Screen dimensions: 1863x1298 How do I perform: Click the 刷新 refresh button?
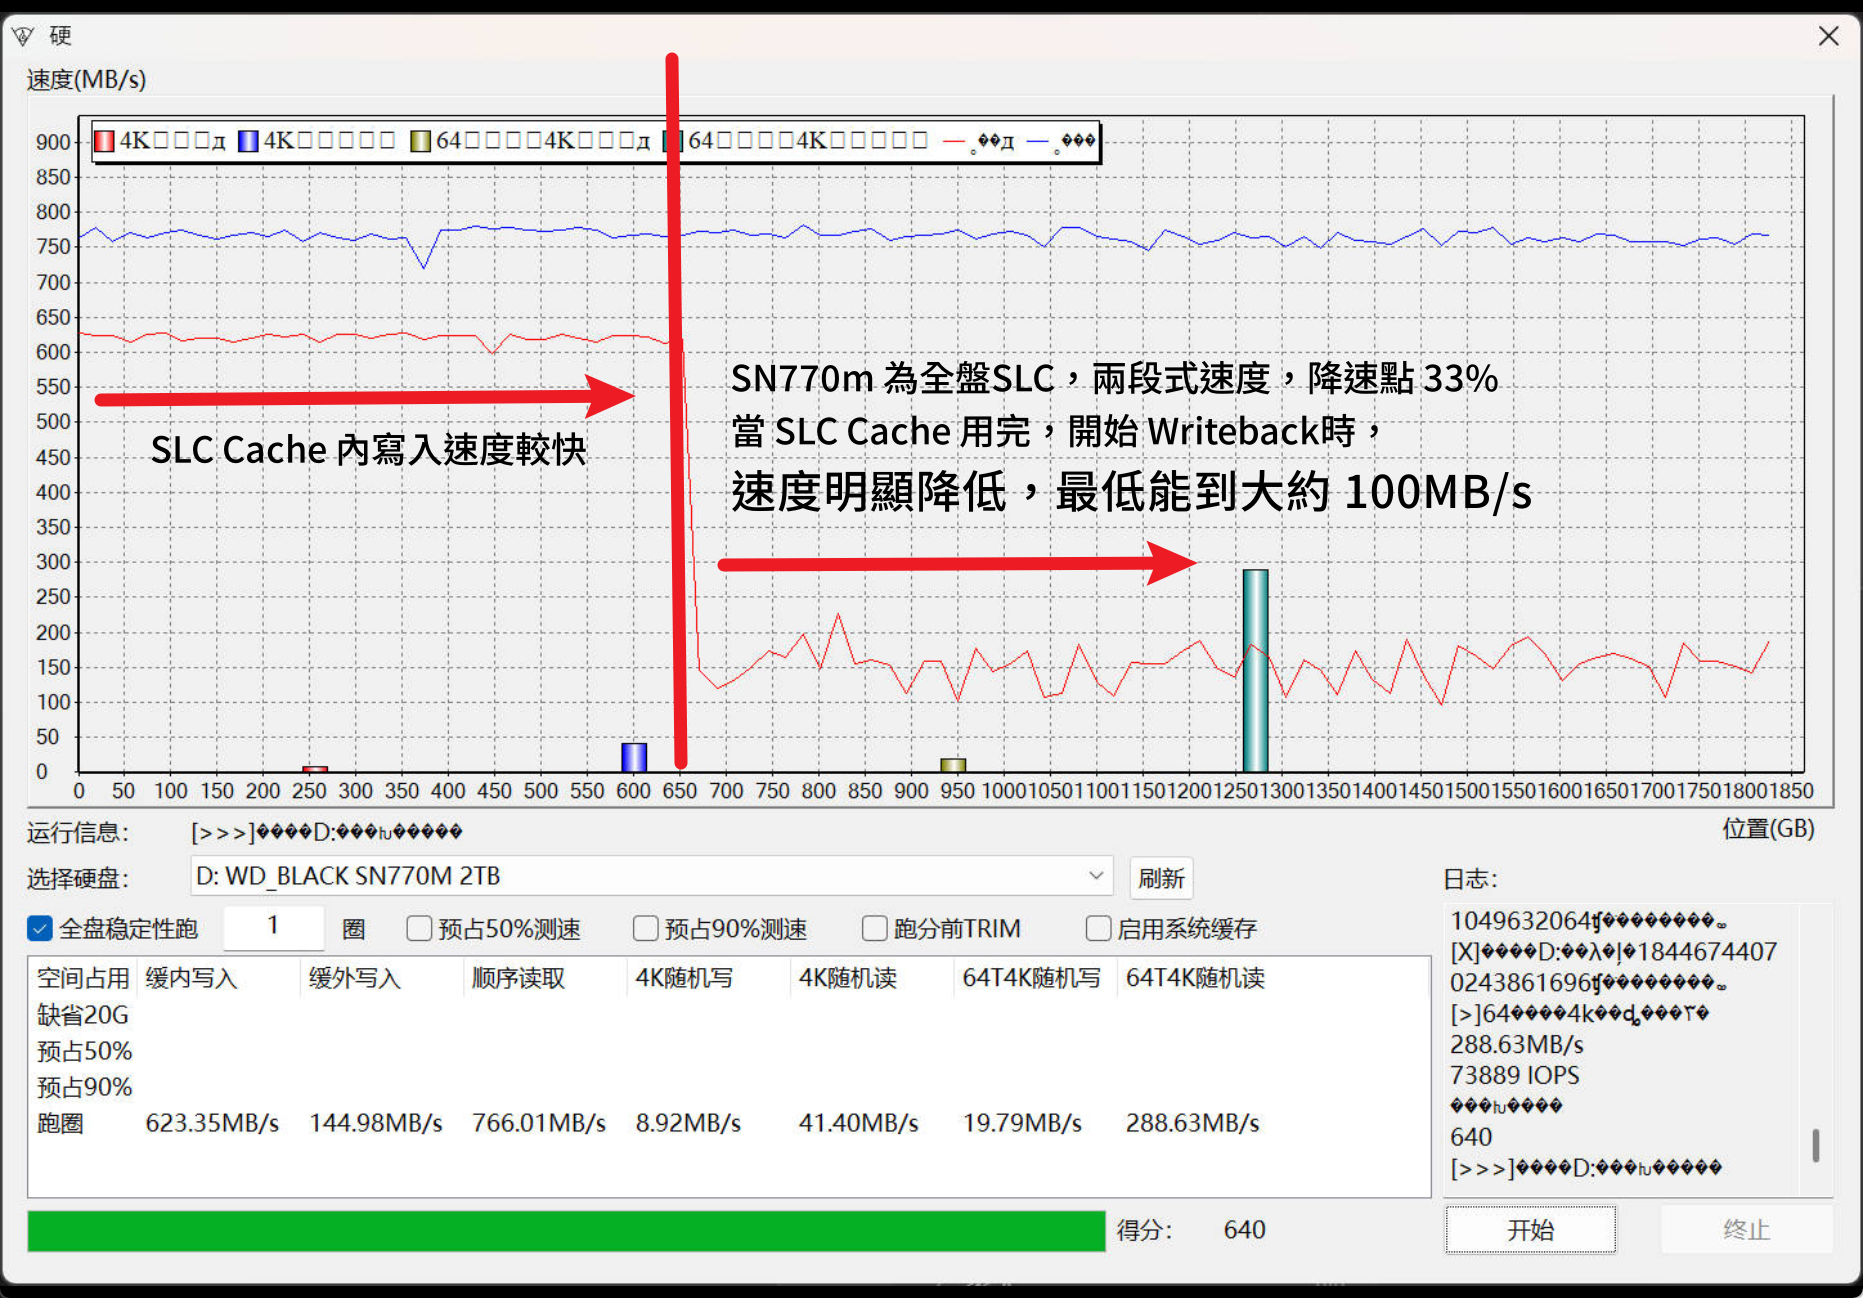click(1161, 878)
